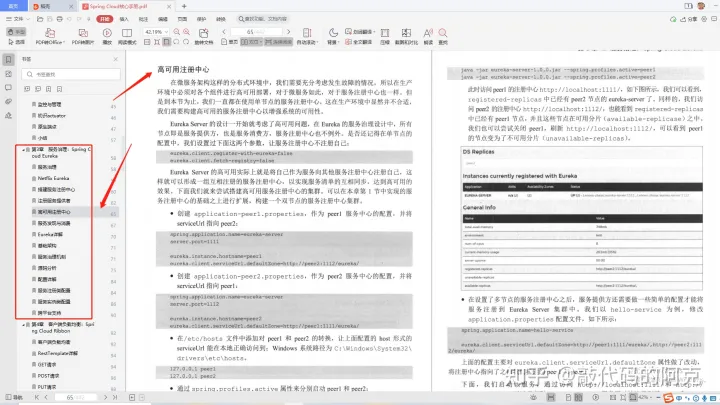Select the GET request bookmark

[47, 365]
